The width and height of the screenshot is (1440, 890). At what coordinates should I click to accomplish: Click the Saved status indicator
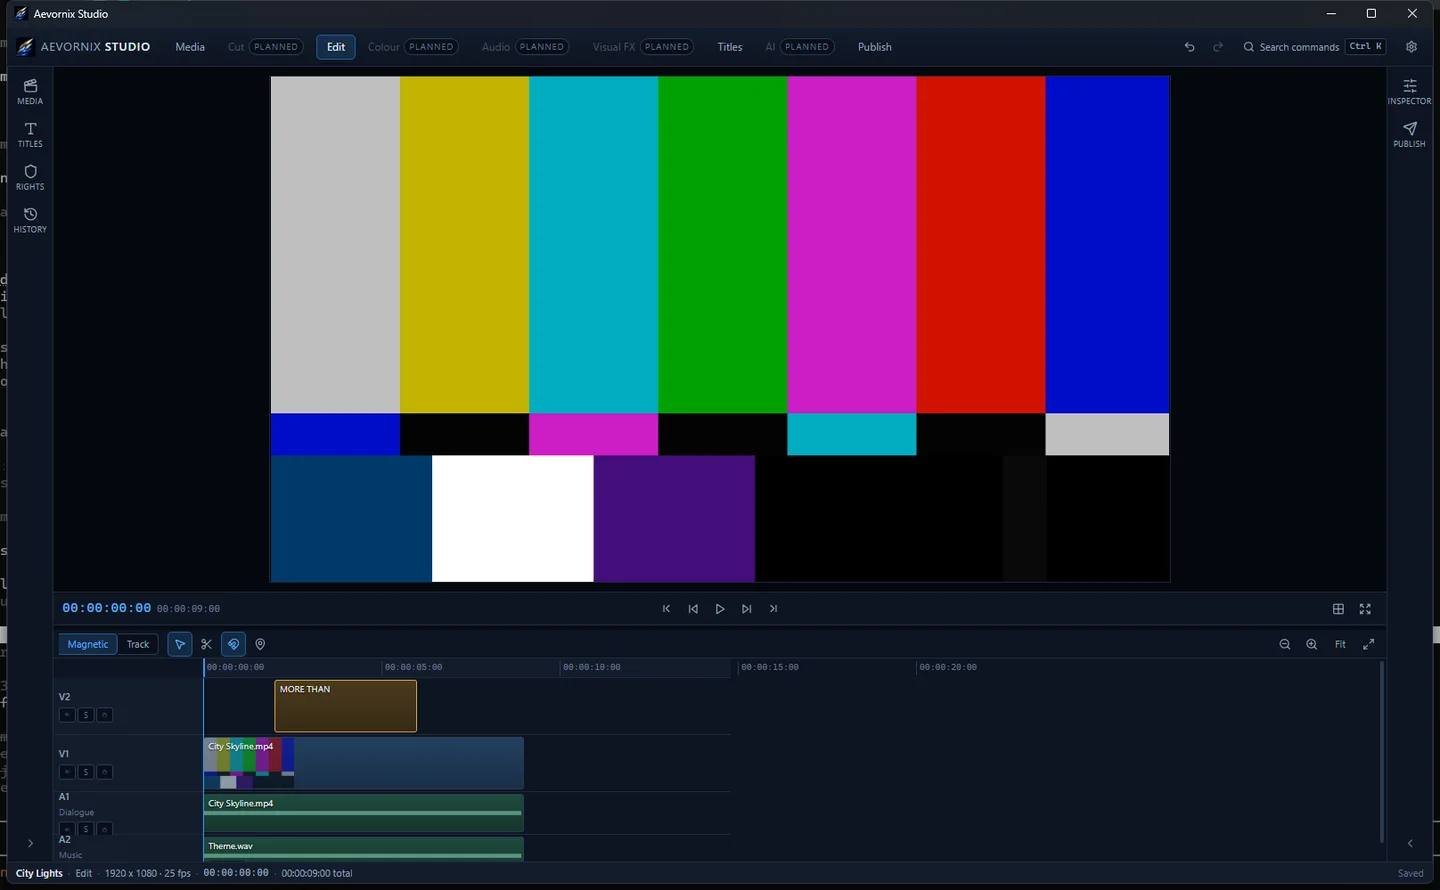[1411, 873]
